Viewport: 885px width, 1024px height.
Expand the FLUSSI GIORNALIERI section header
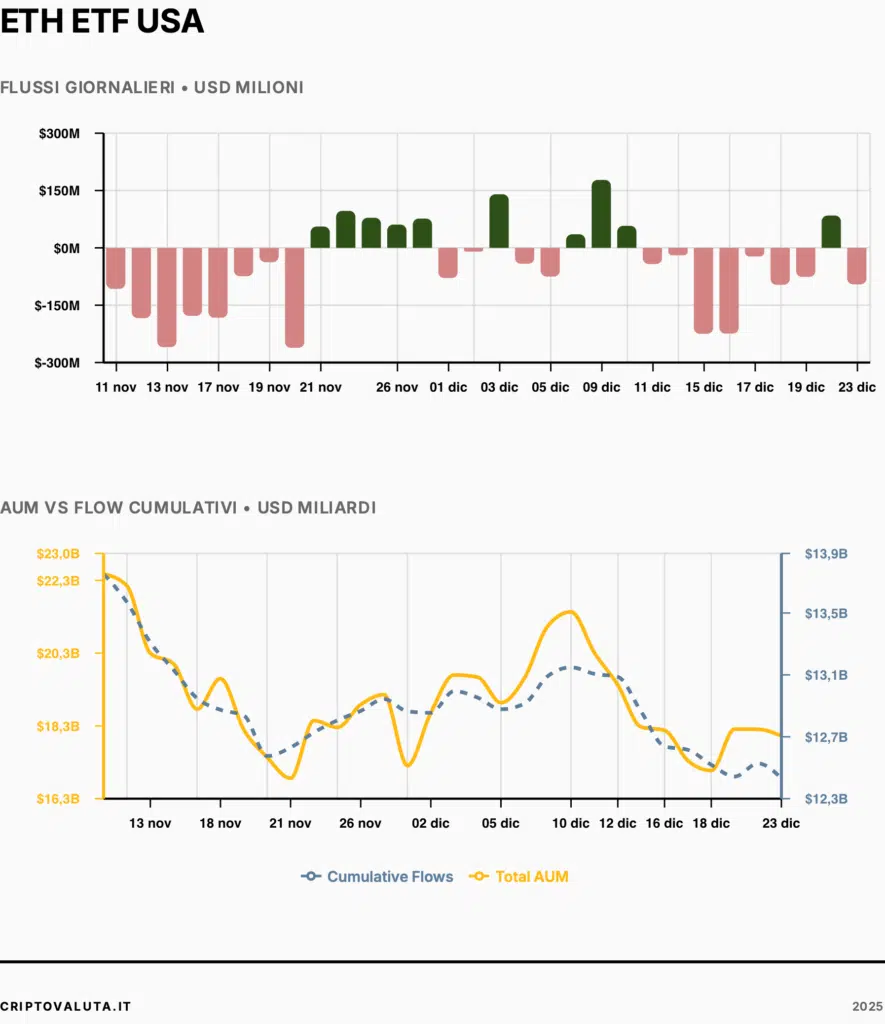click(152, 87)
